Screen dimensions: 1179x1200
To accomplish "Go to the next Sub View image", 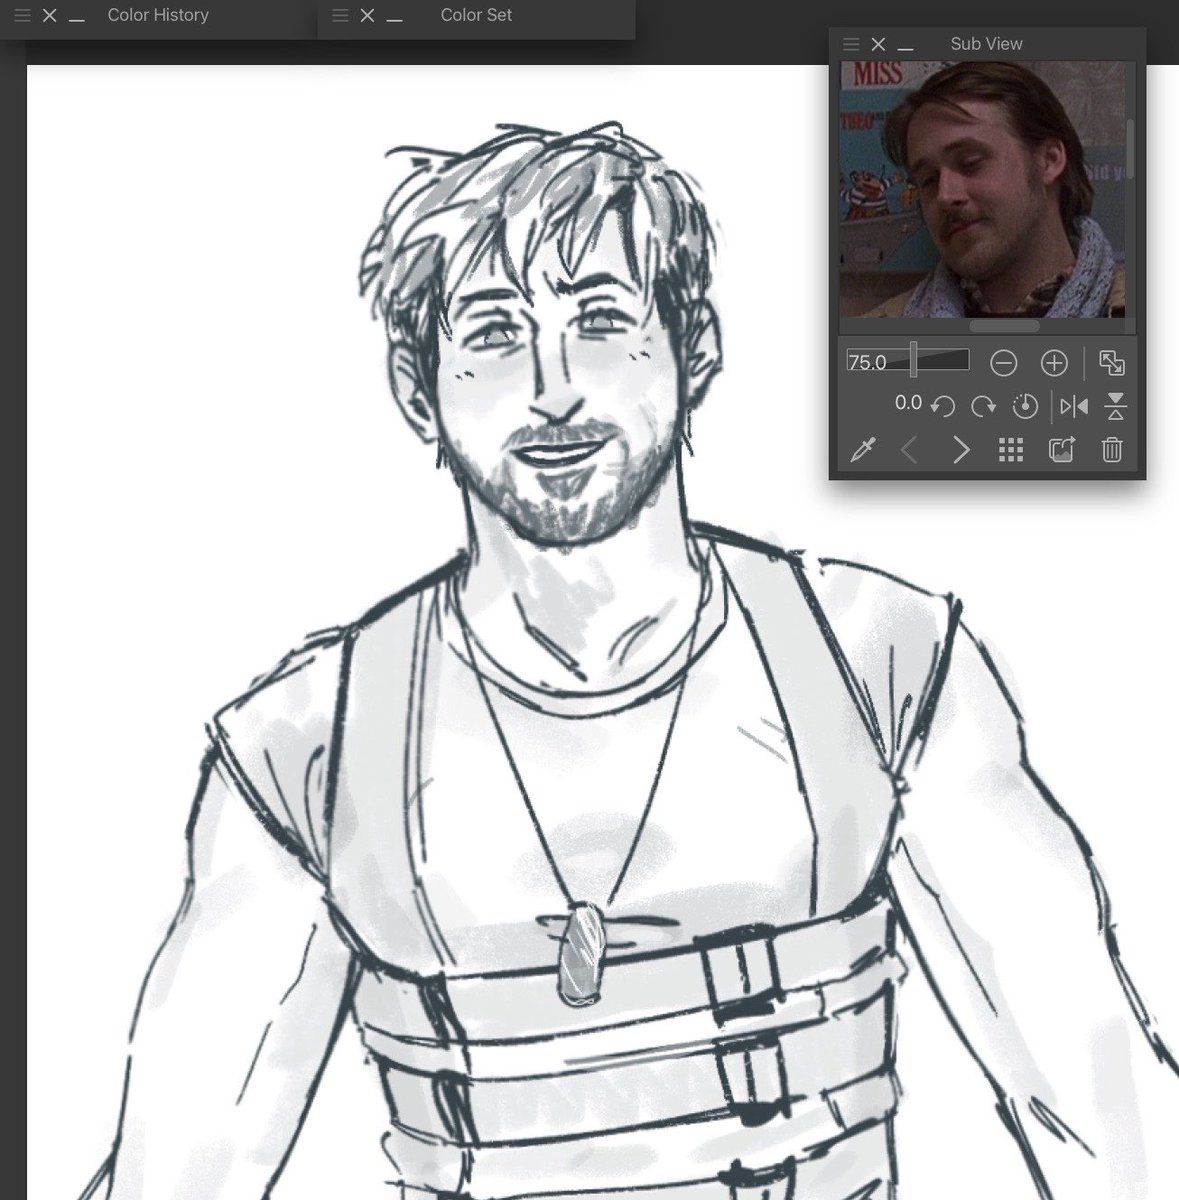I will (961, 450).
